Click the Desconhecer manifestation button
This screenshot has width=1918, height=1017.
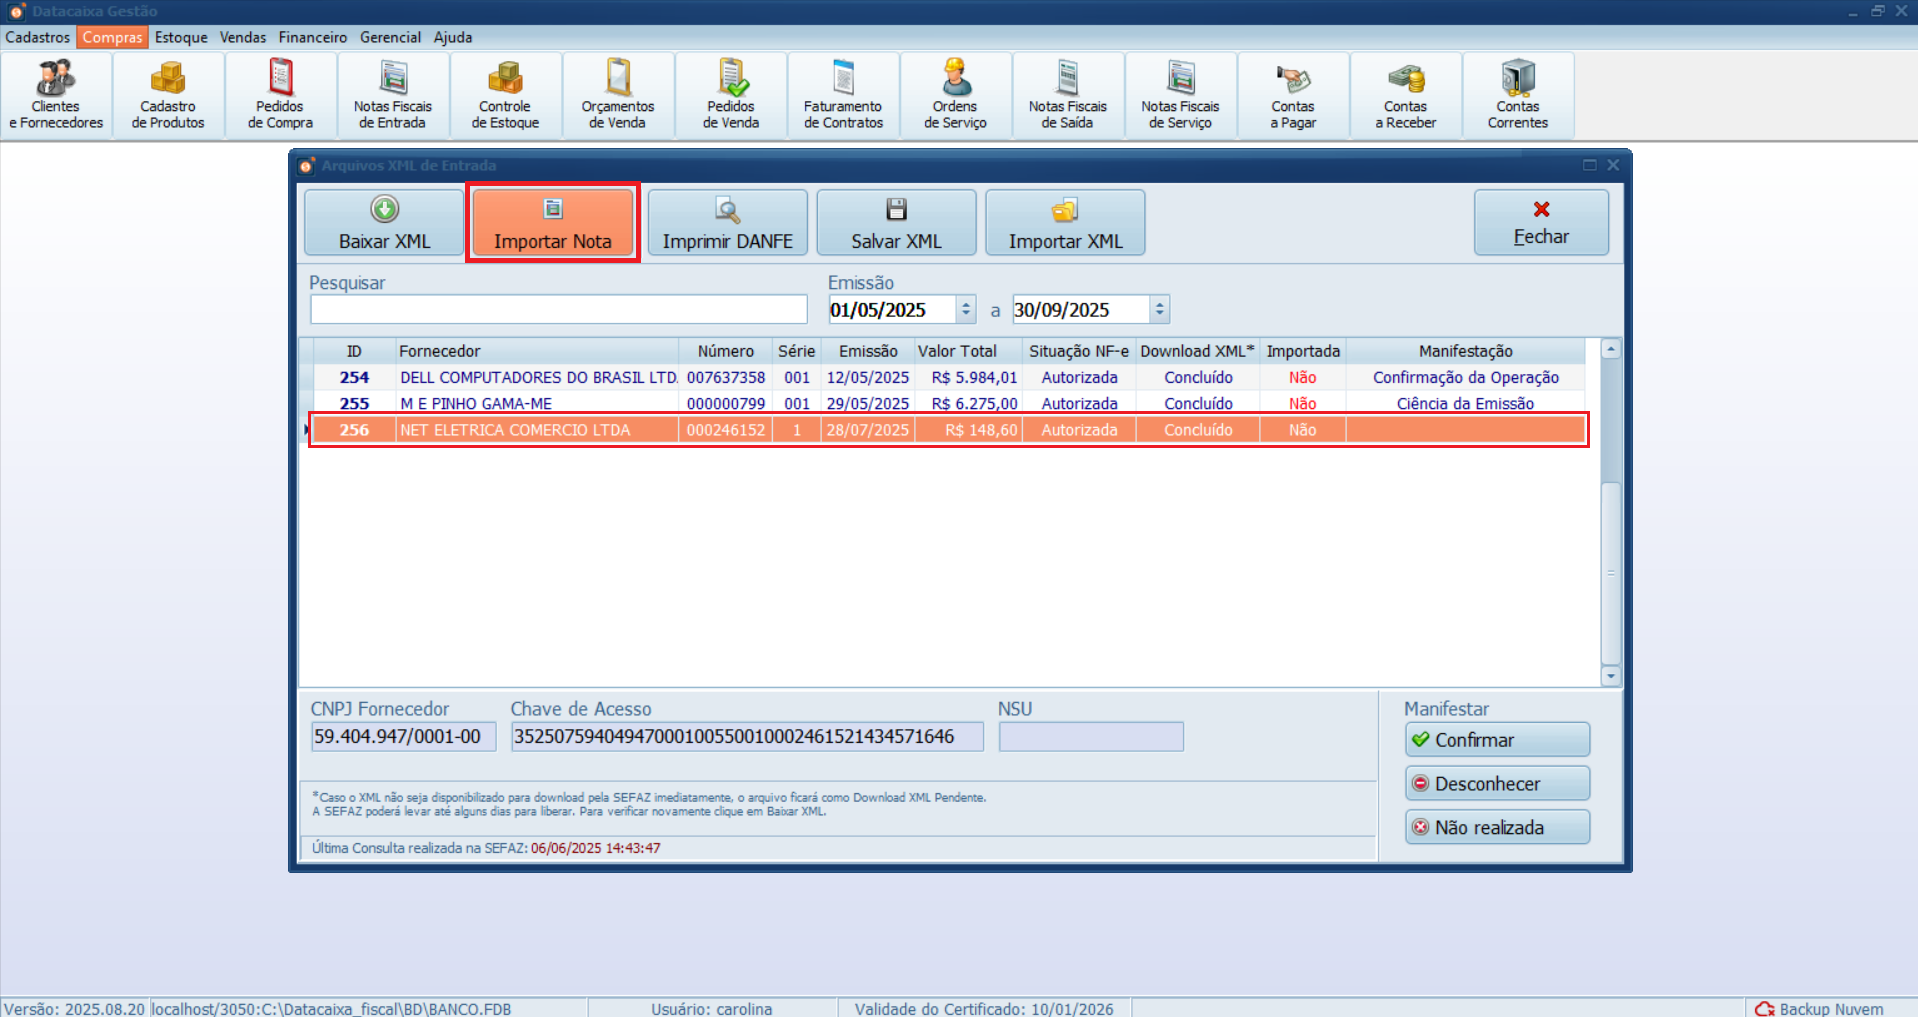coord(1496,784)
